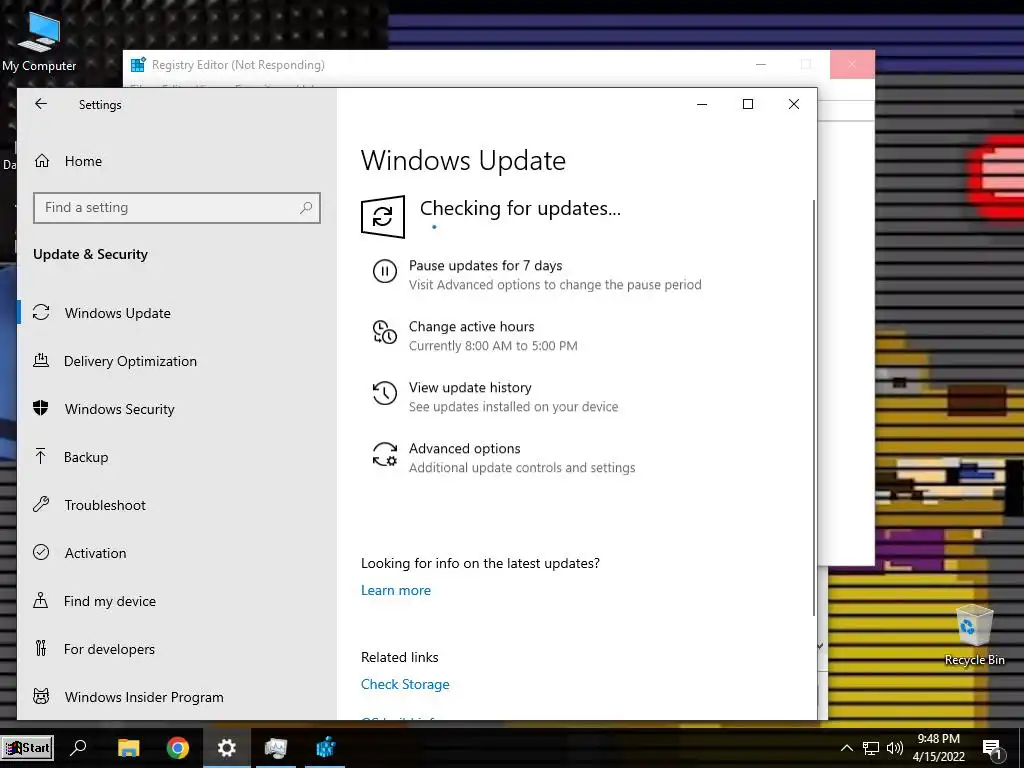The image size is (1024, 768).
Task: Click the volume speaker tray icon
Action: point(895,748)
